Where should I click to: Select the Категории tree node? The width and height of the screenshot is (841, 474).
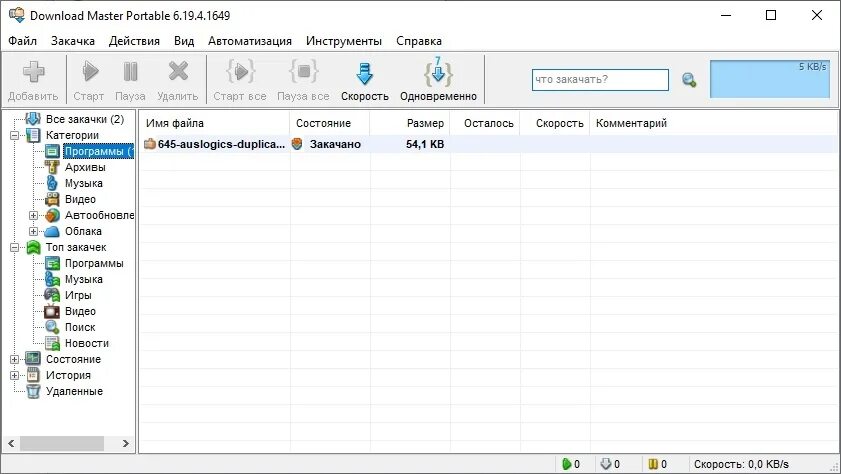pyautogui.click(x=72, y=135)
